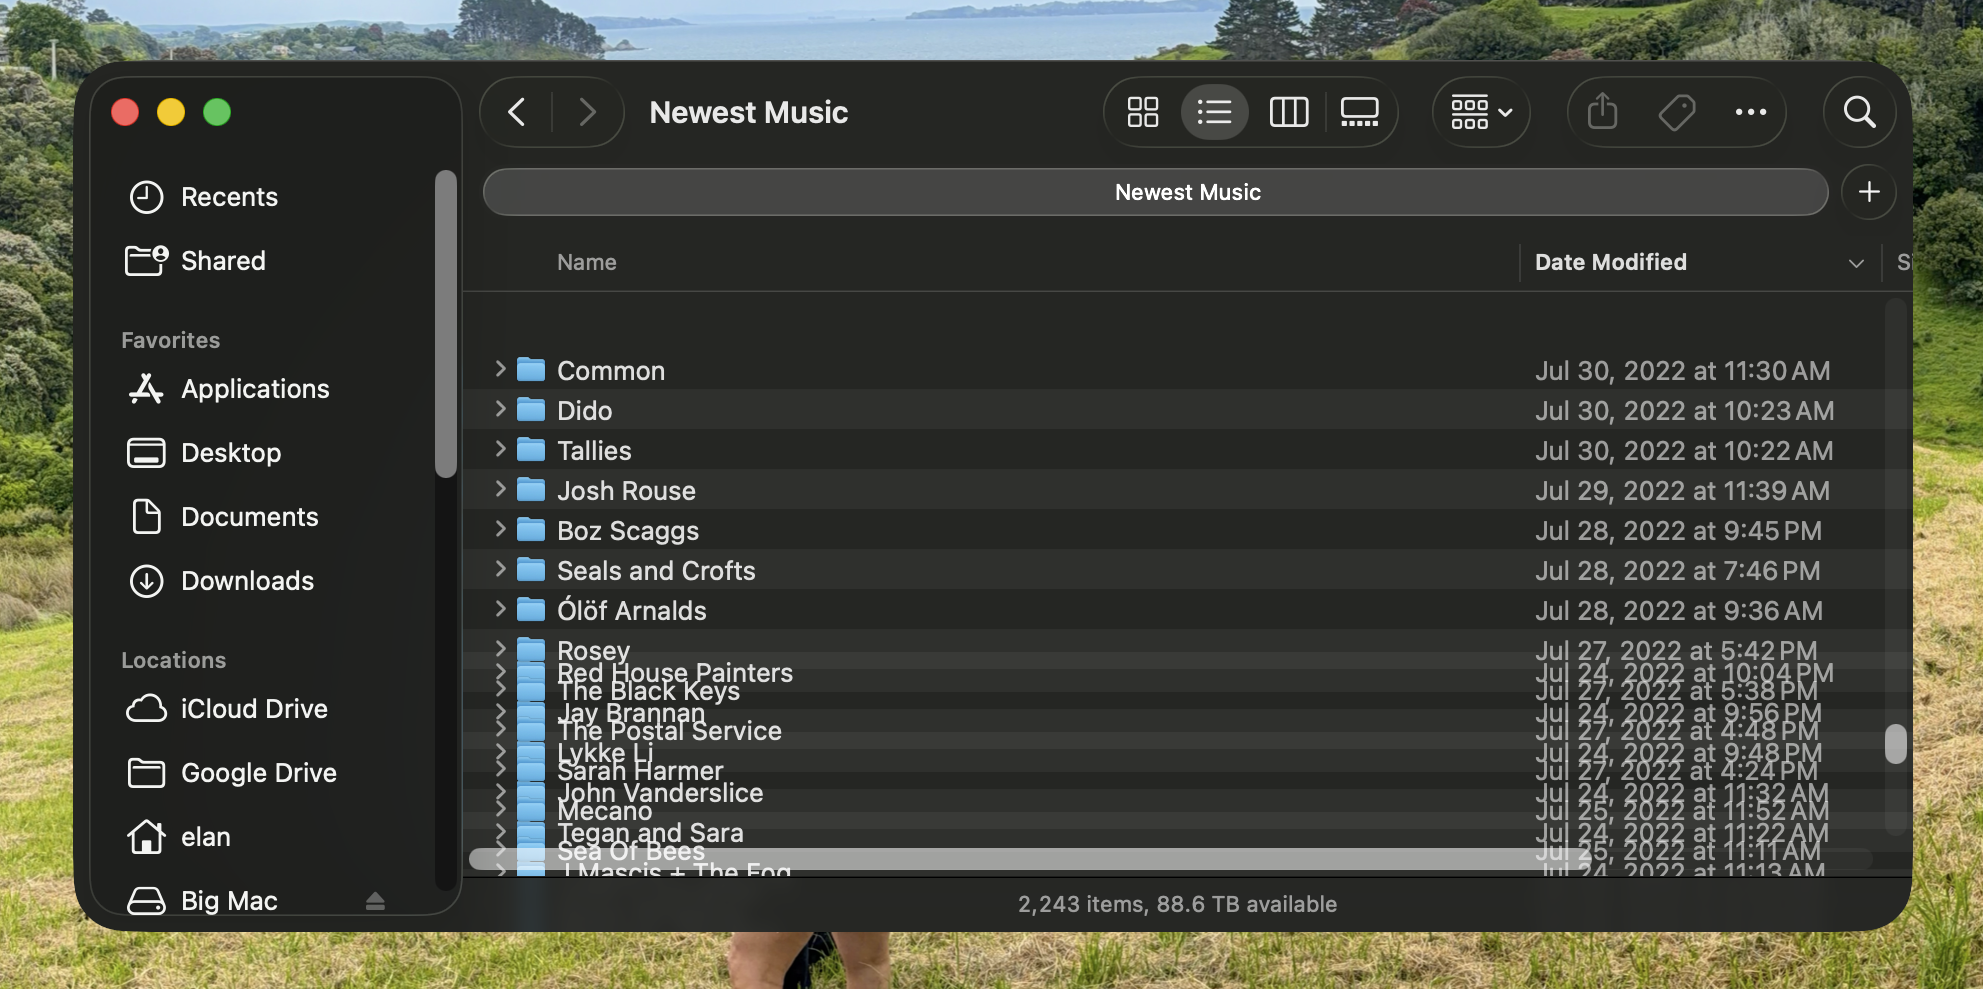
Task: Expand the Common folder
Action: (500, 370)
